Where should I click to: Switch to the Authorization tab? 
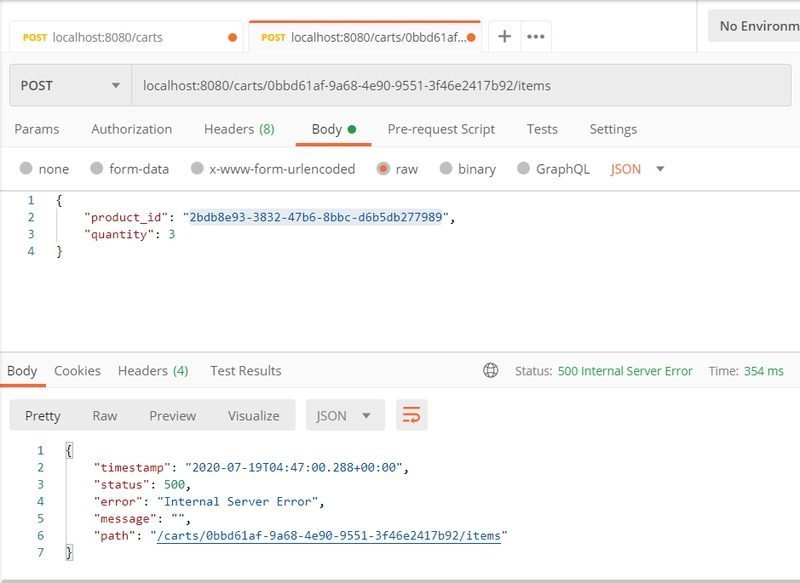click(x=131, y=129)
